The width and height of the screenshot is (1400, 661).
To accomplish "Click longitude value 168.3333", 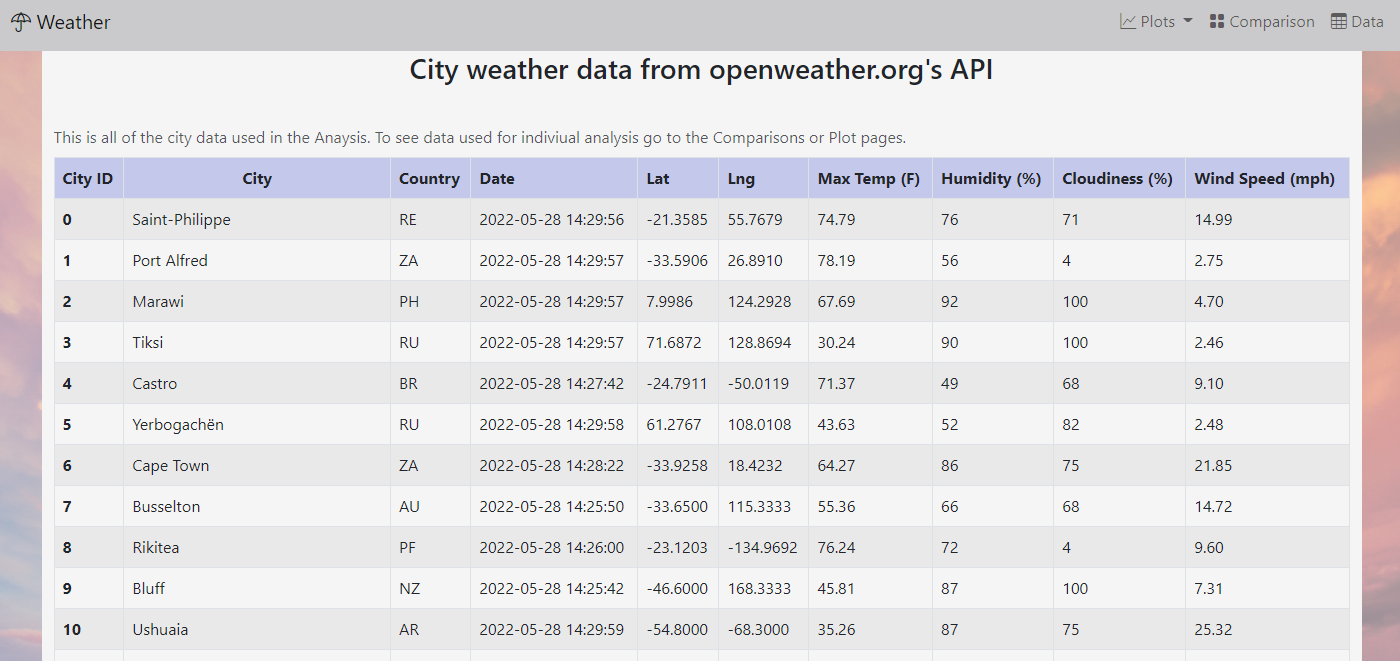I will click(759, 588).
